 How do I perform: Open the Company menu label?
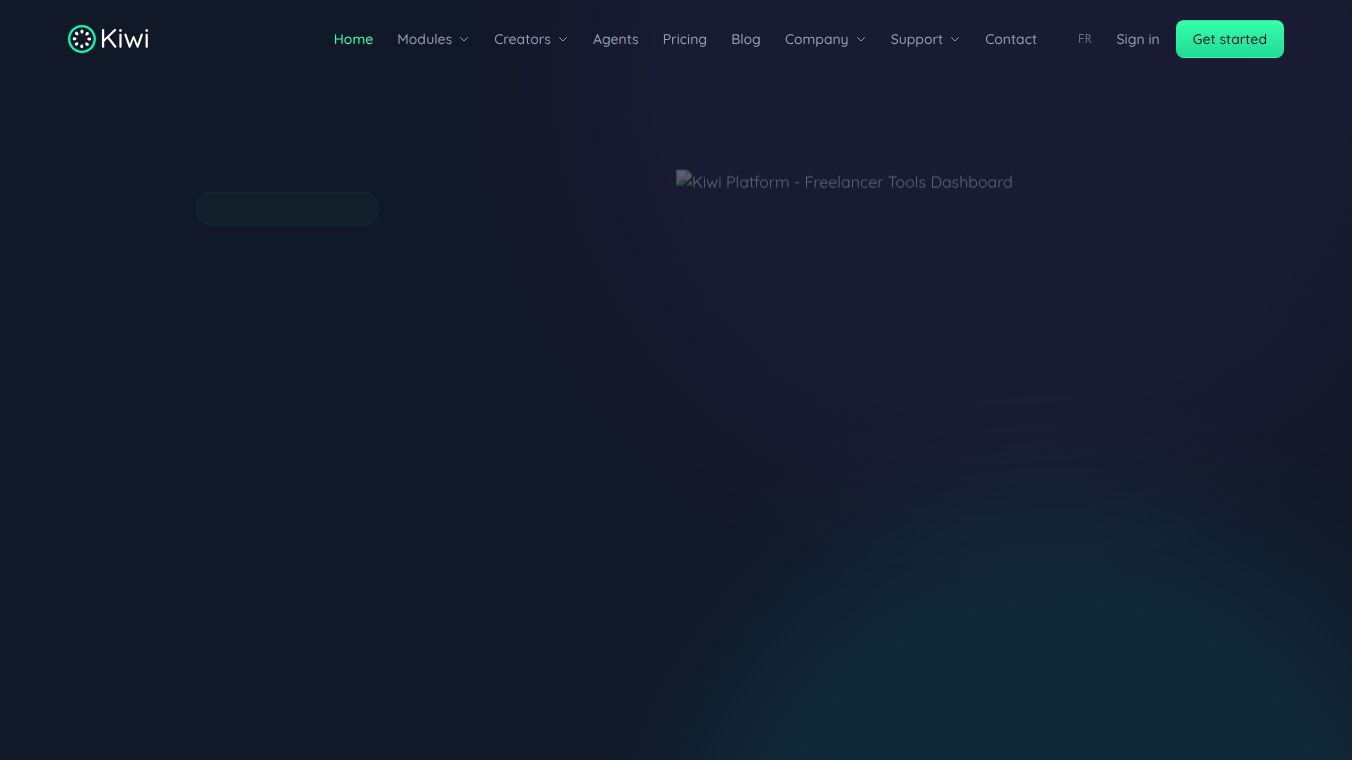pyautogui.click(x=816, y=39)
